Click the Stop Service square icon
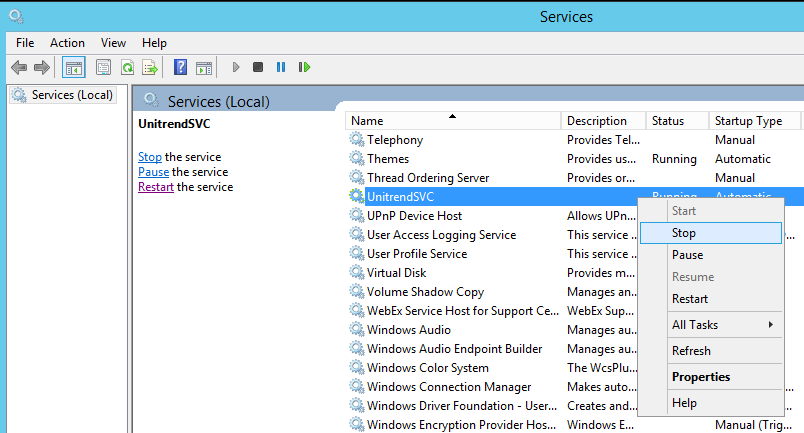This screenshot has height=433, width=804. click(x=258, y=67)
